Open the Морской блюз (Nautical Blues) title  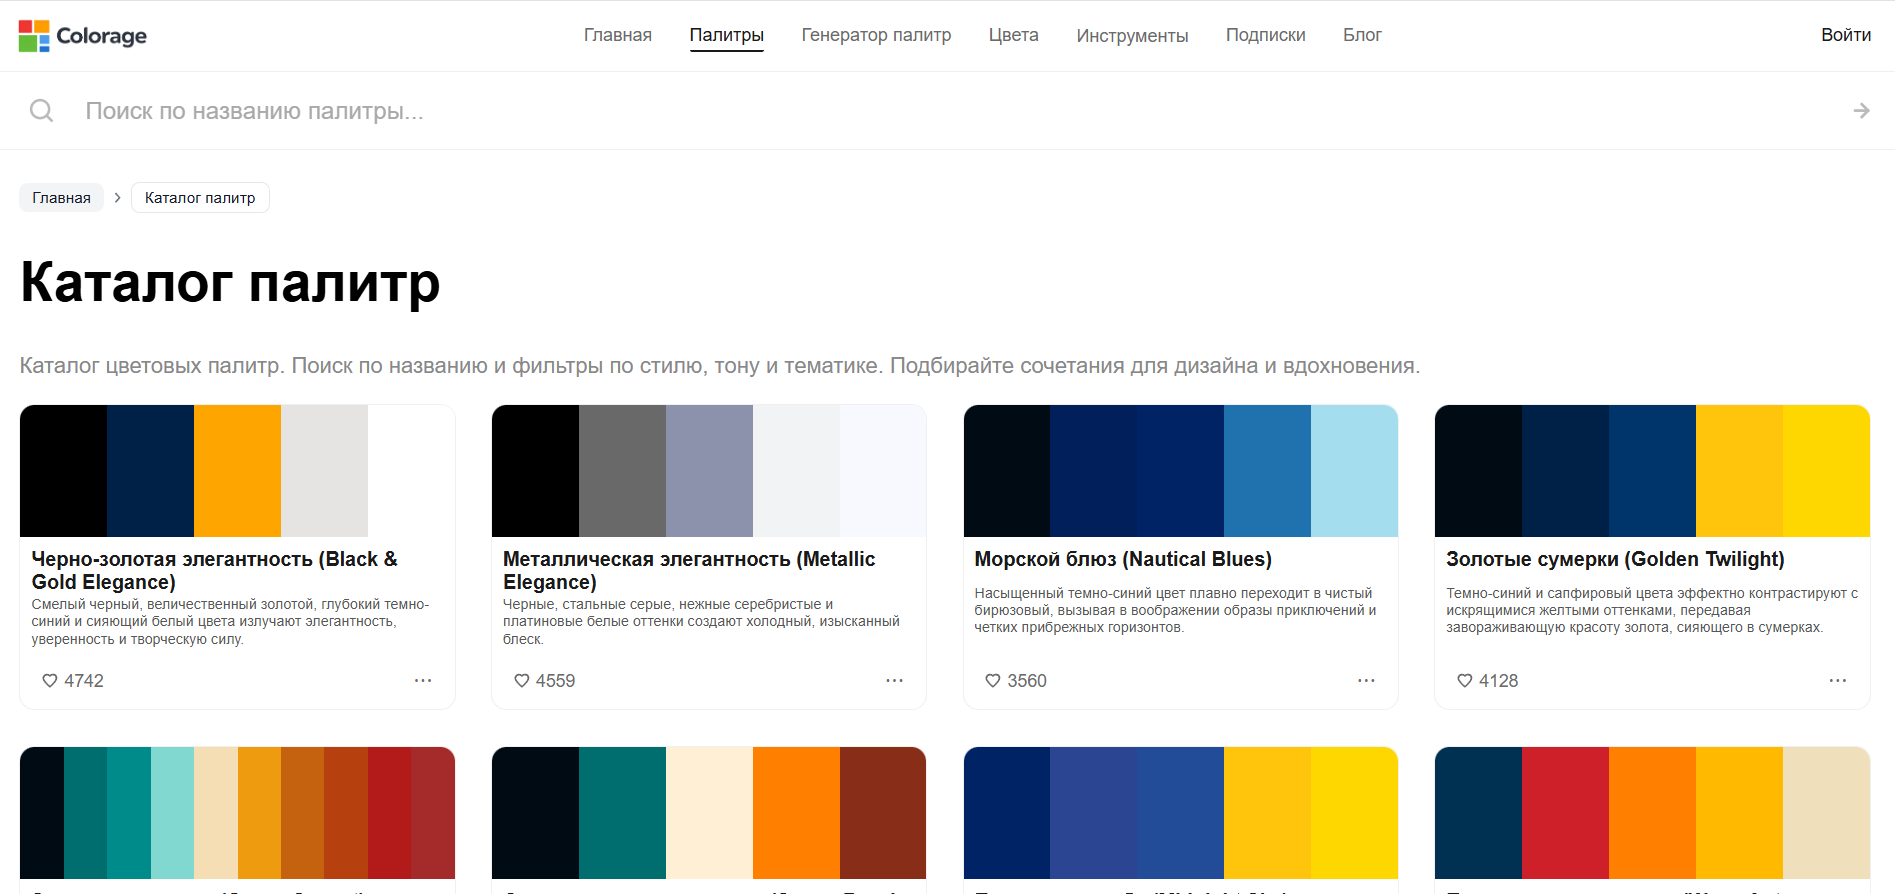(1123, 559)
